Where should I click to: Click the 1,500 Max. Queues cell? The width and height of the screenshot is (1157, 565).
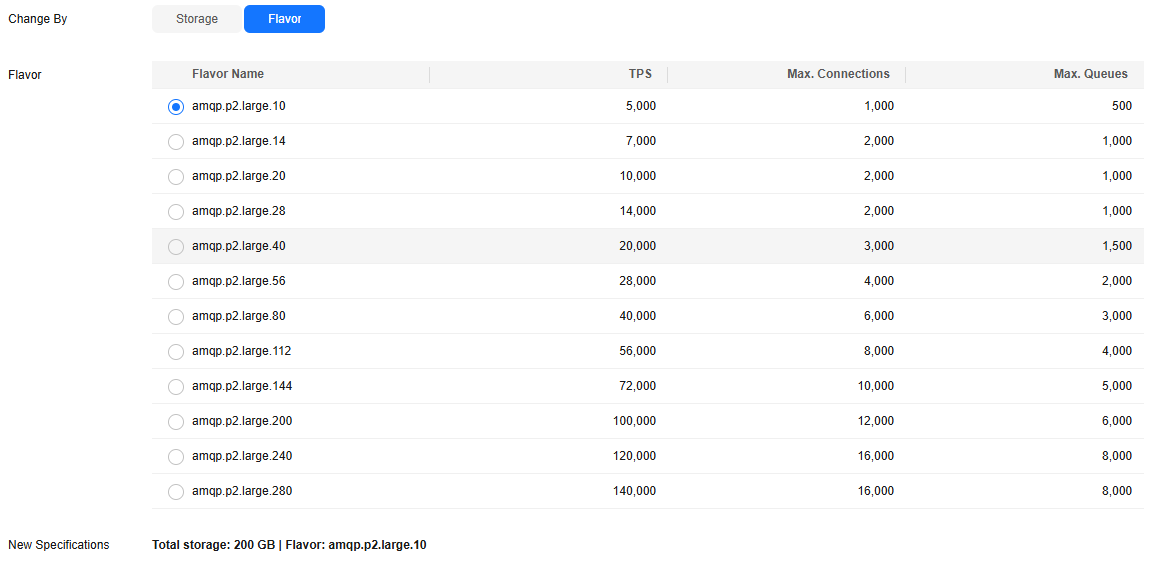1117,246
